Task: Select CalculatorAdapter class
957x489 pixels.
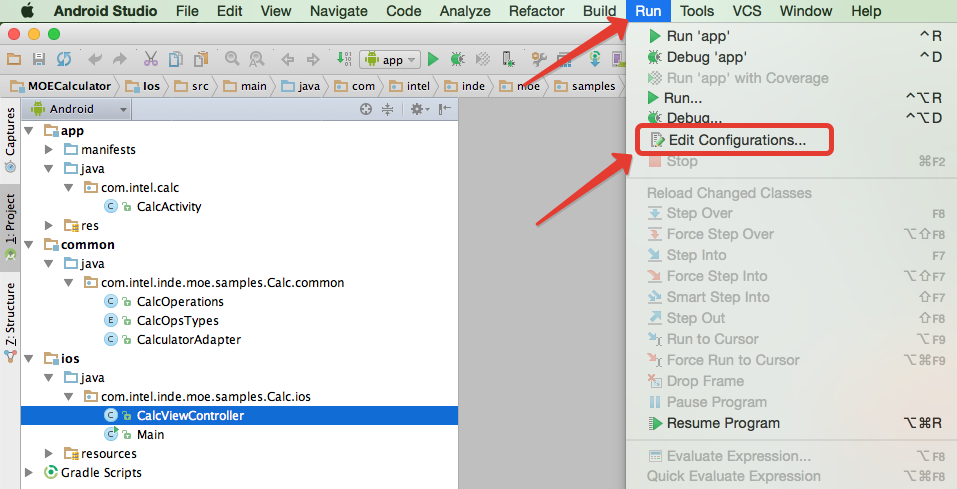Action: point(189,339)
